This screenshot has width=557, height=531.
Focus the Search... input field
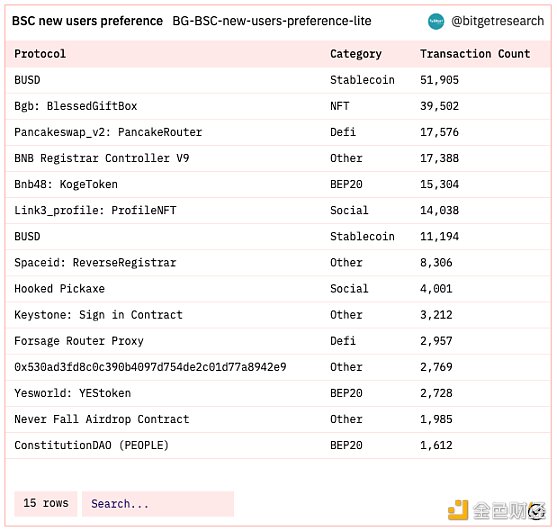pyautogui.click(x=158, y=504)
